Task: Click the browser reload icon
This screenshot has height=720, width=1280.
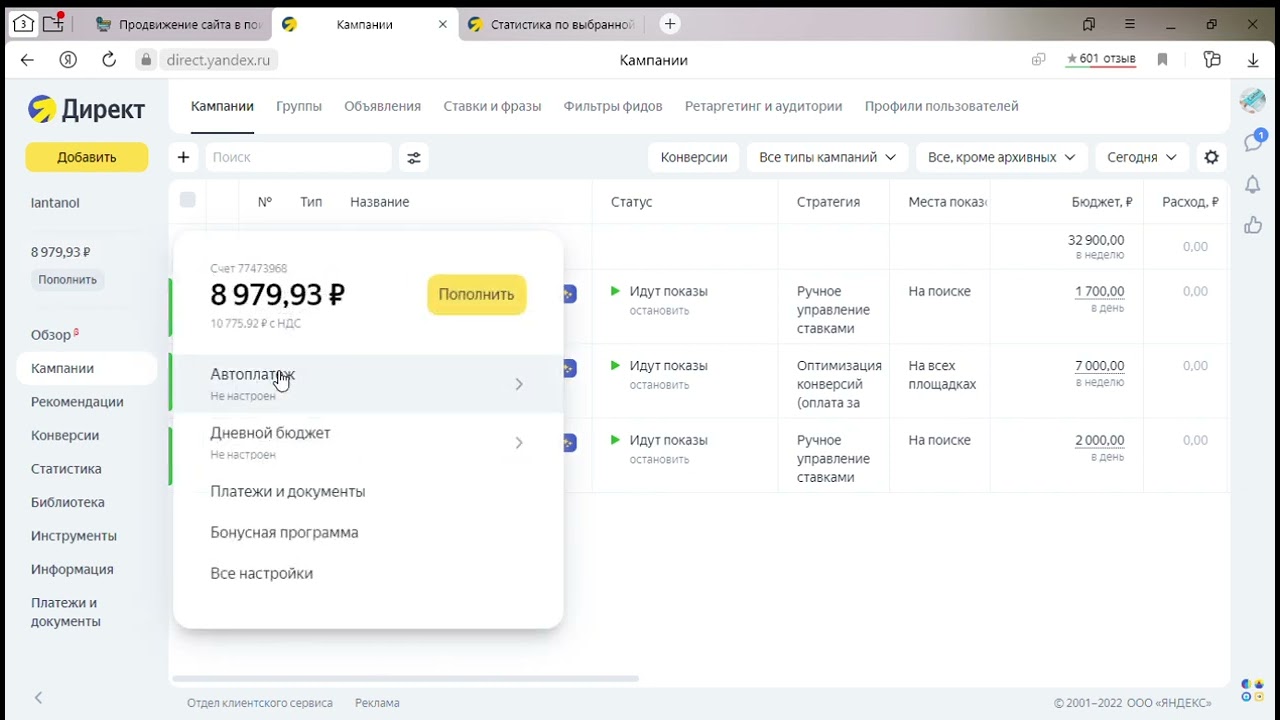Action: coord(109,60)
